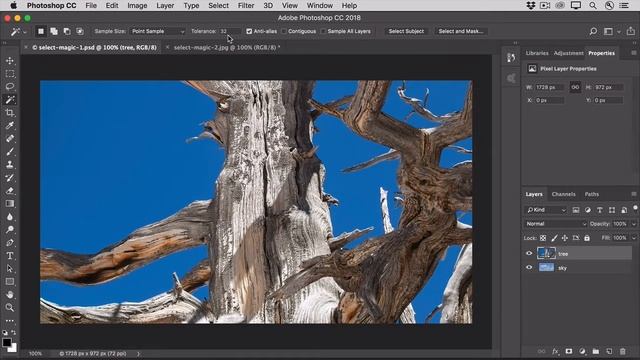Expand status bar info arrow
This screenshot has width=640, height=360.
pyautogui.click(x=138, y=353)
